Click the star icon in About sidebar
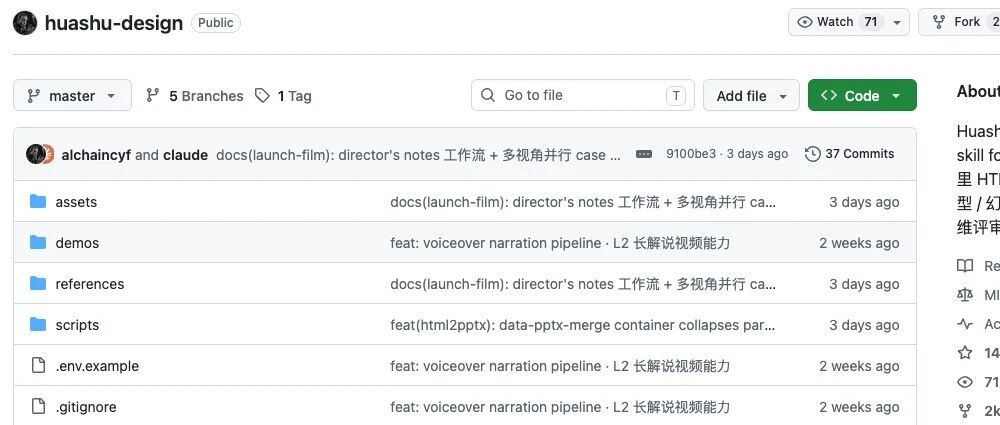 [965, 353]
